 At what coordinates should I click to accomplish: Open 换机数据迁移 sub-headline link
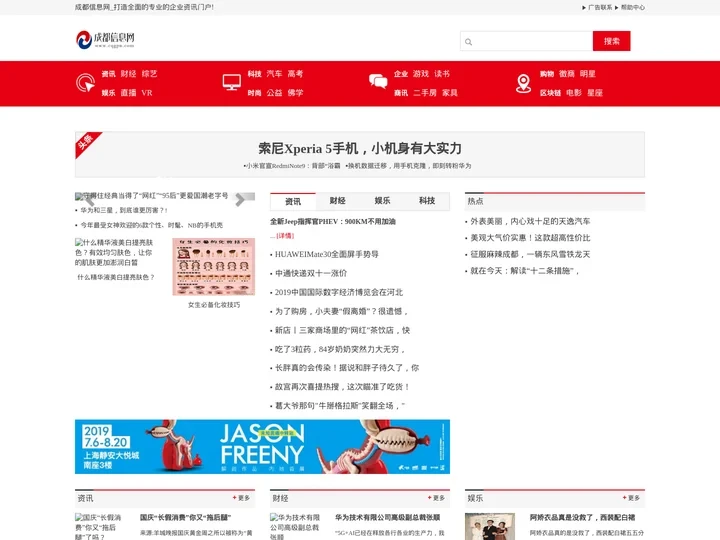409,166
